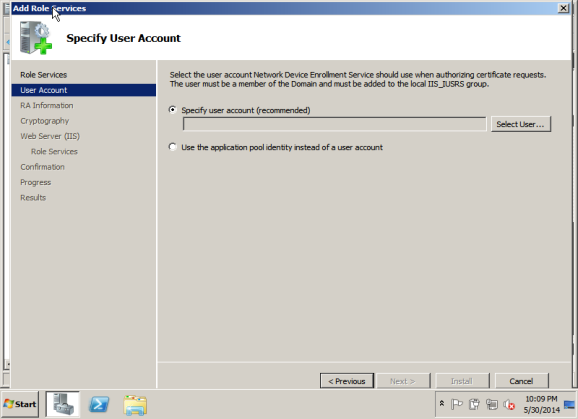Click the muted speaker volume icon
578x419 pixels.
click(509, 405)
